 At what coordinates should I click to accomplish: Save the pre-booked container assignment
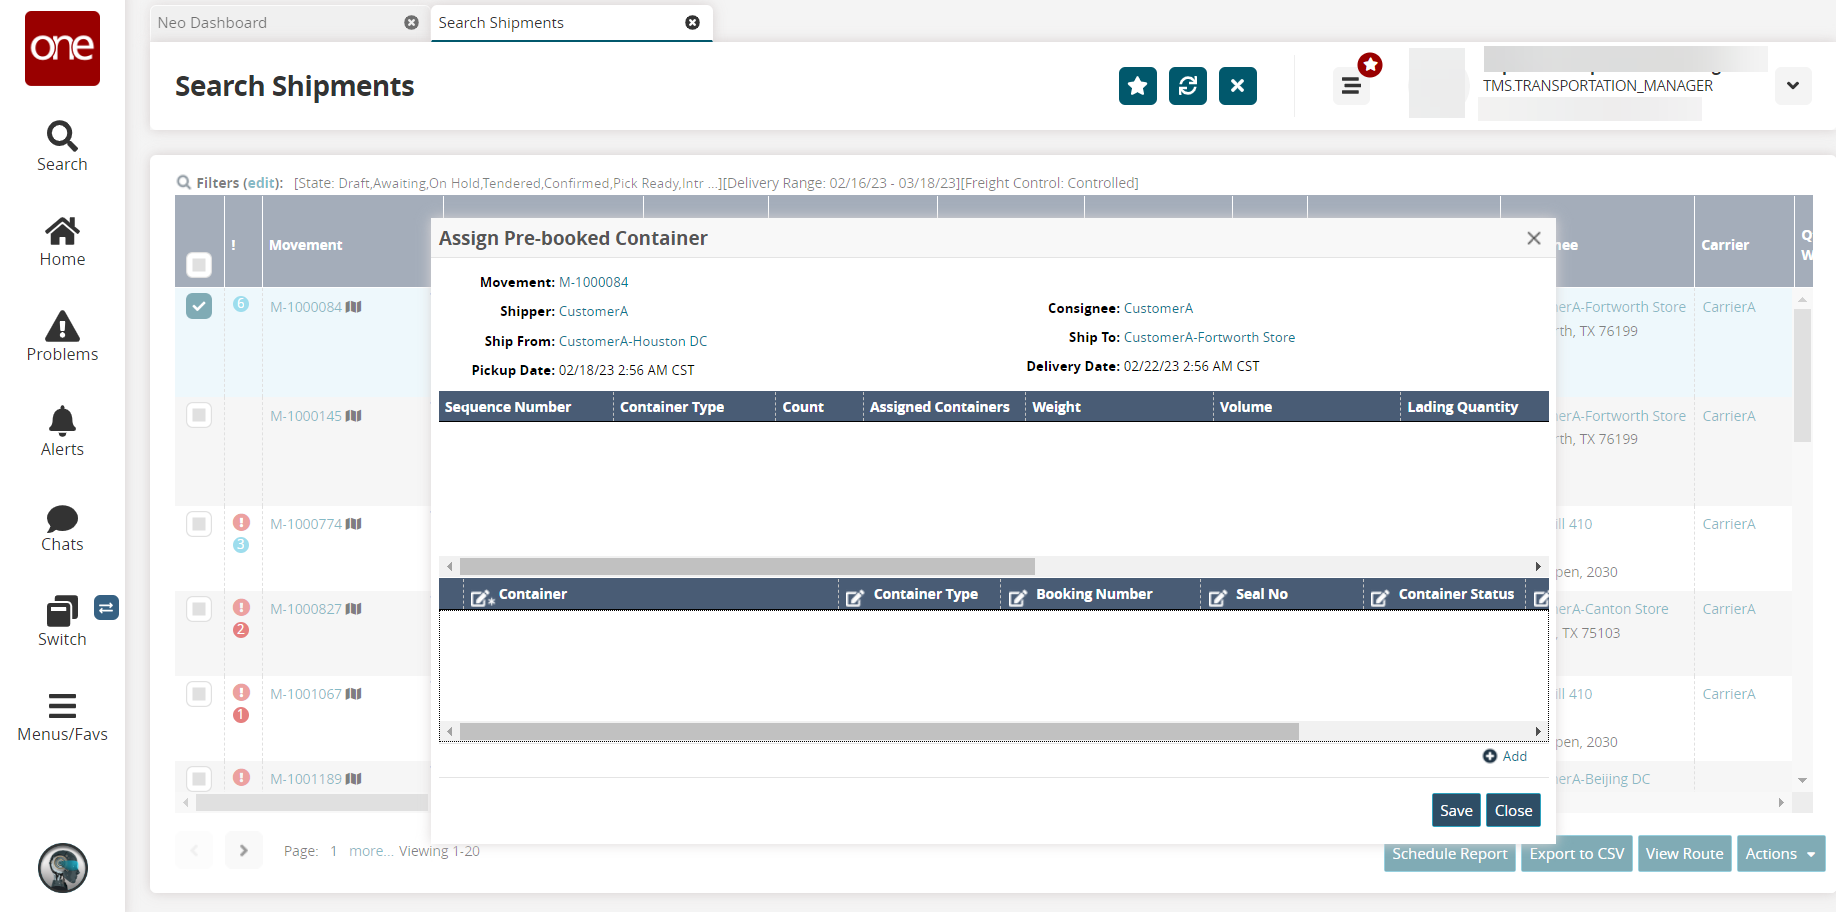[1456, 811]
